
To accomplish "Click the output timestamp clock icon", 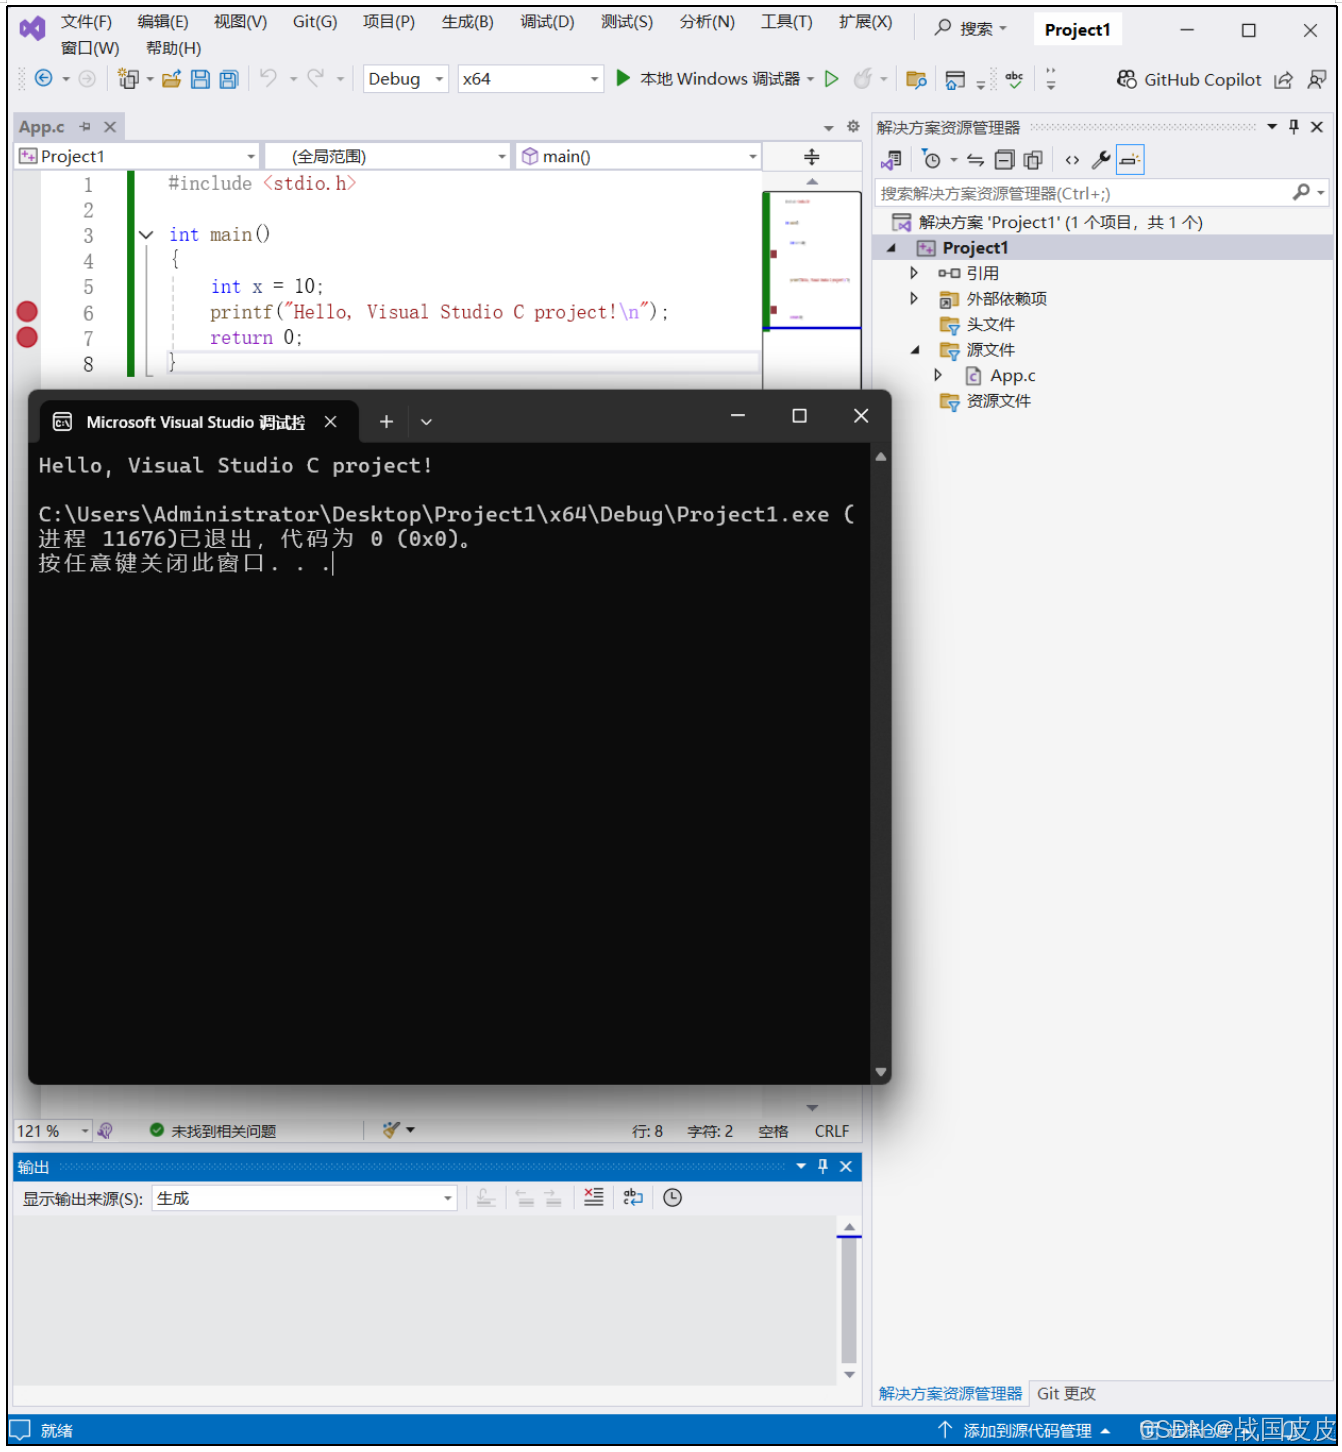I will (673, 1198).
